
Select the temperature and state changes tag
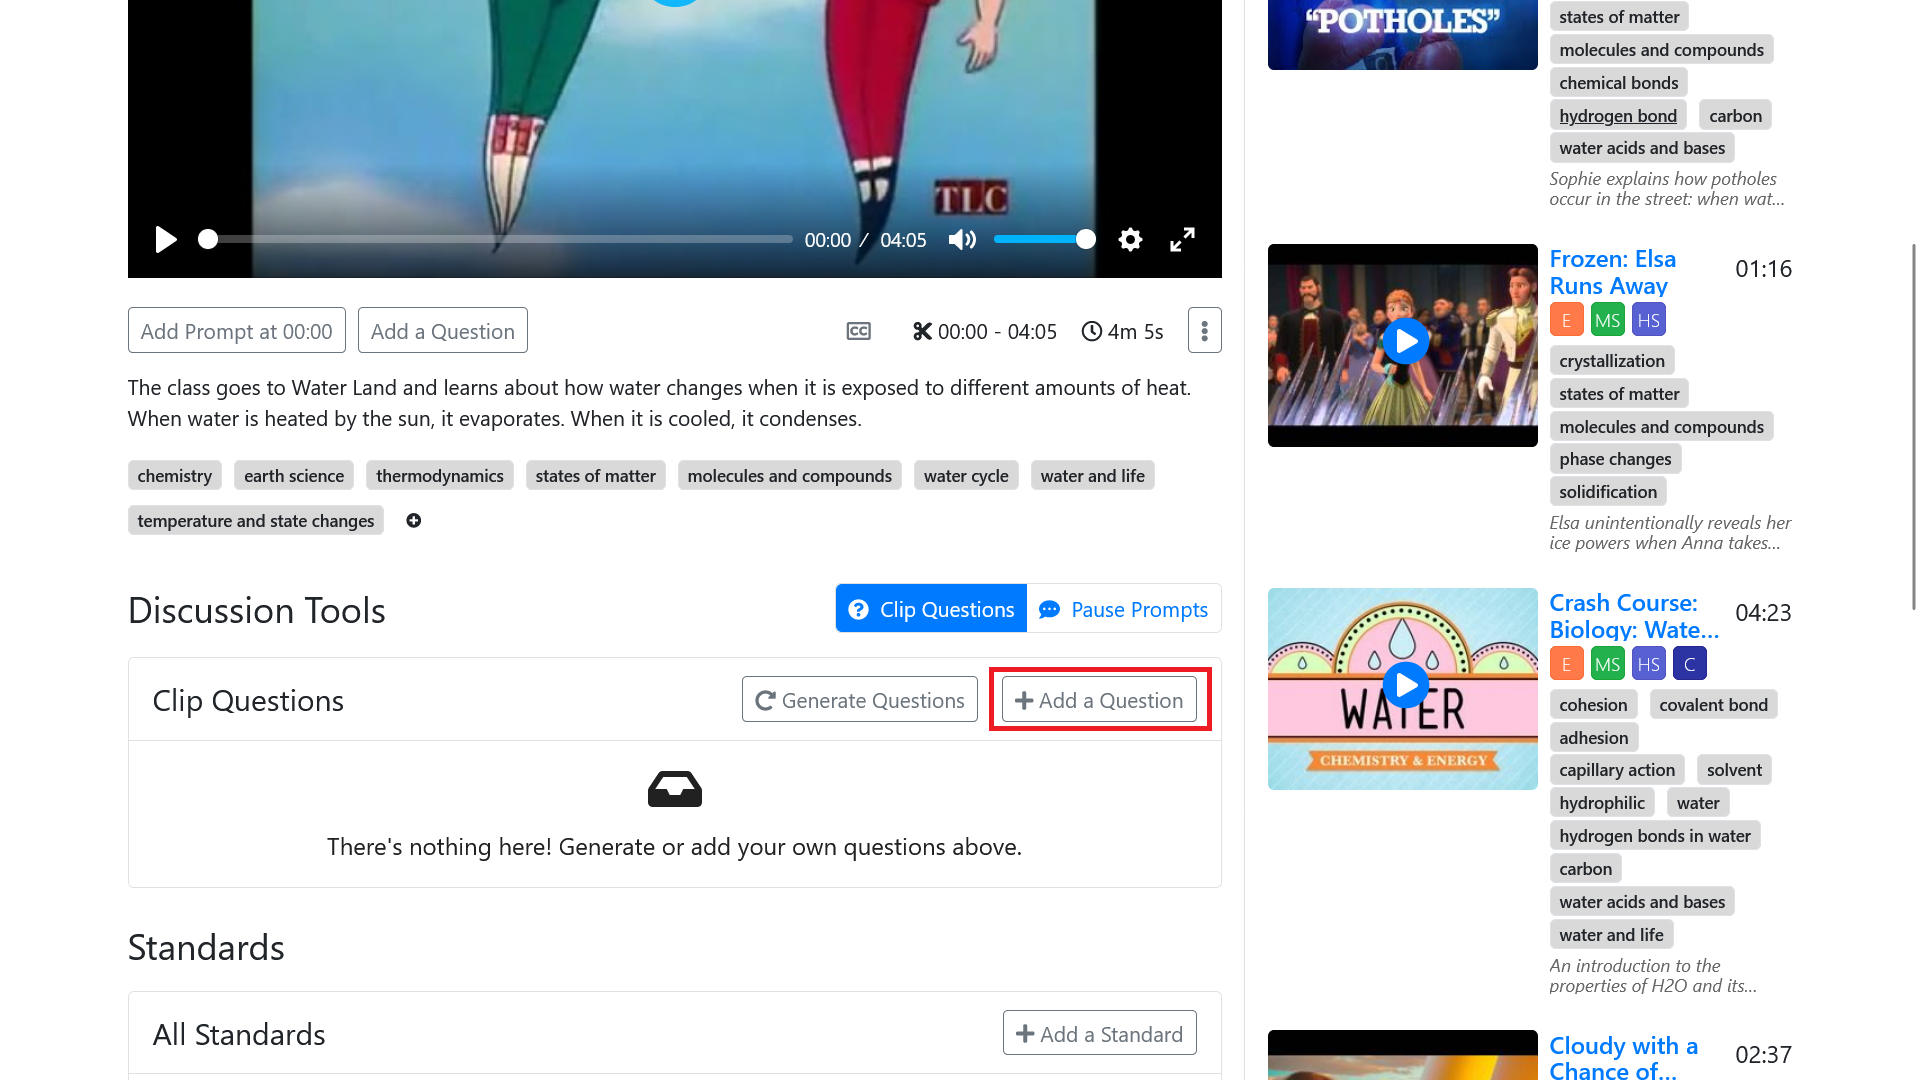tap(256, 520)
